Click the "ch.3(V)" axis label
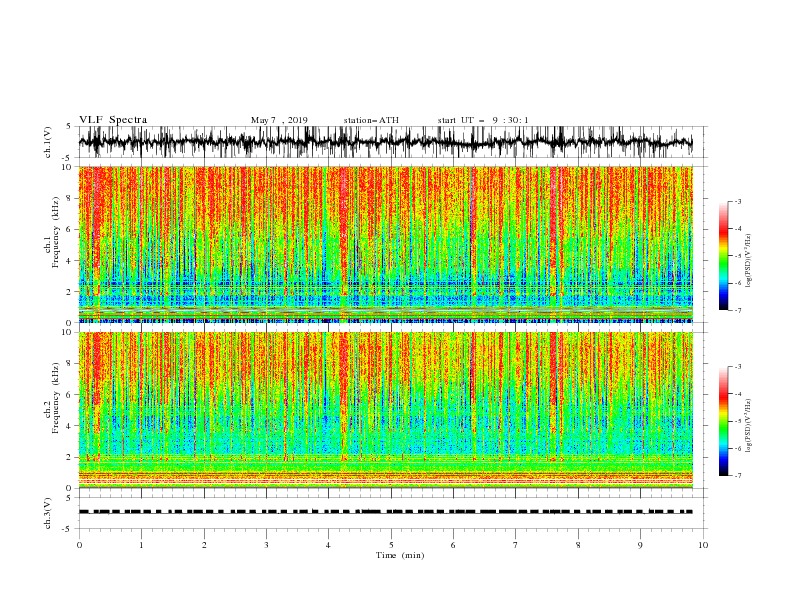The image size is (792, 612). click(x=48, y=513)
